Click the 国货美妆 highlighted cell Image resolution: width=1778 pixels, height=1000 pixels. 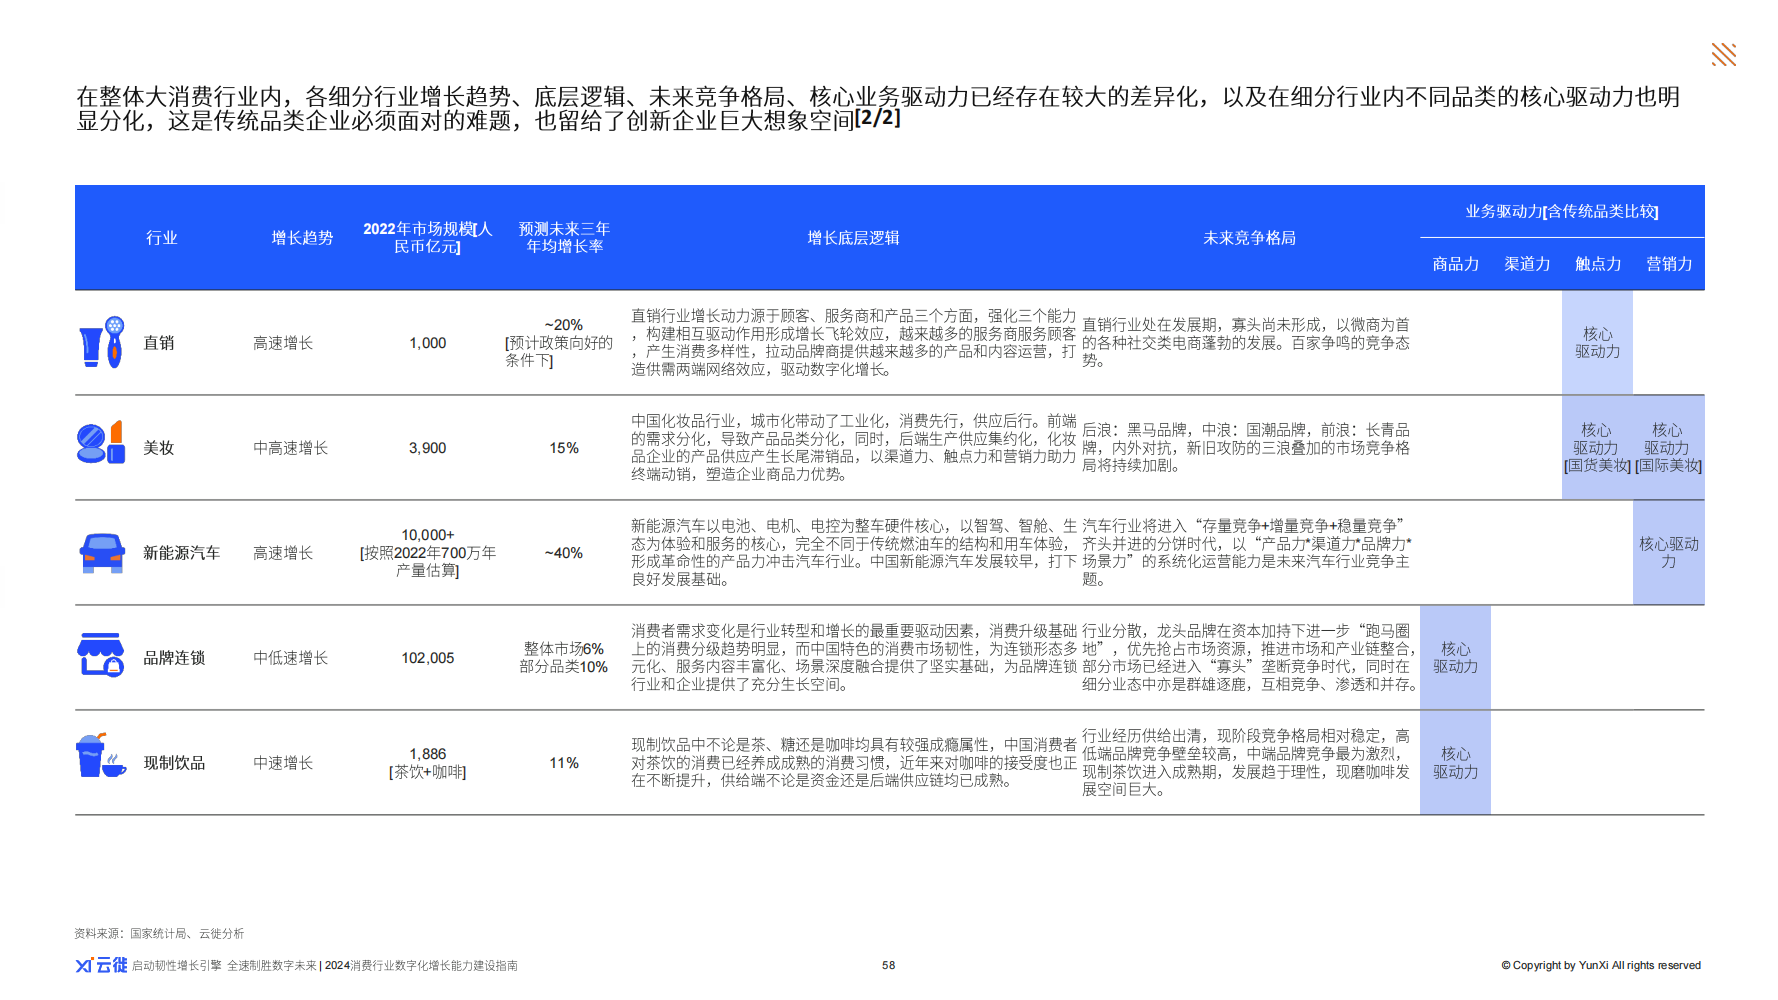point(1597,448)
